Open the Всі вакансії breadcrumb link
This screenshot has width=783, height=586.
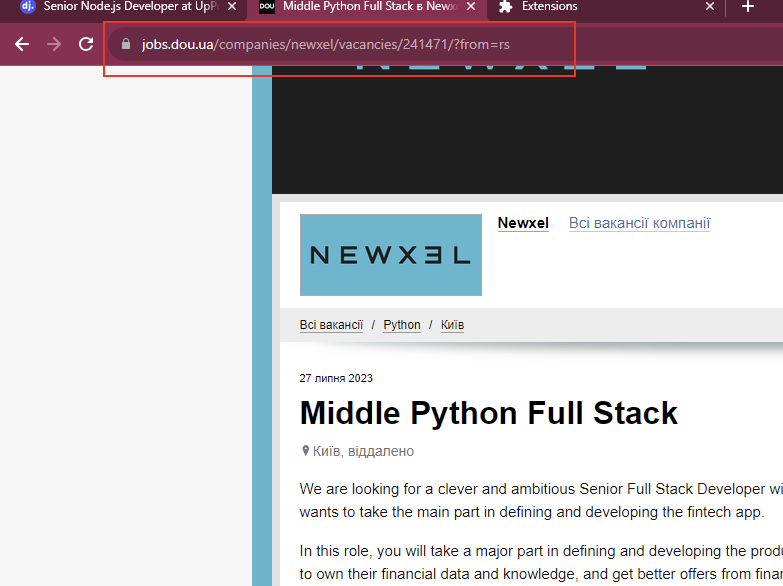coord(331,325)
